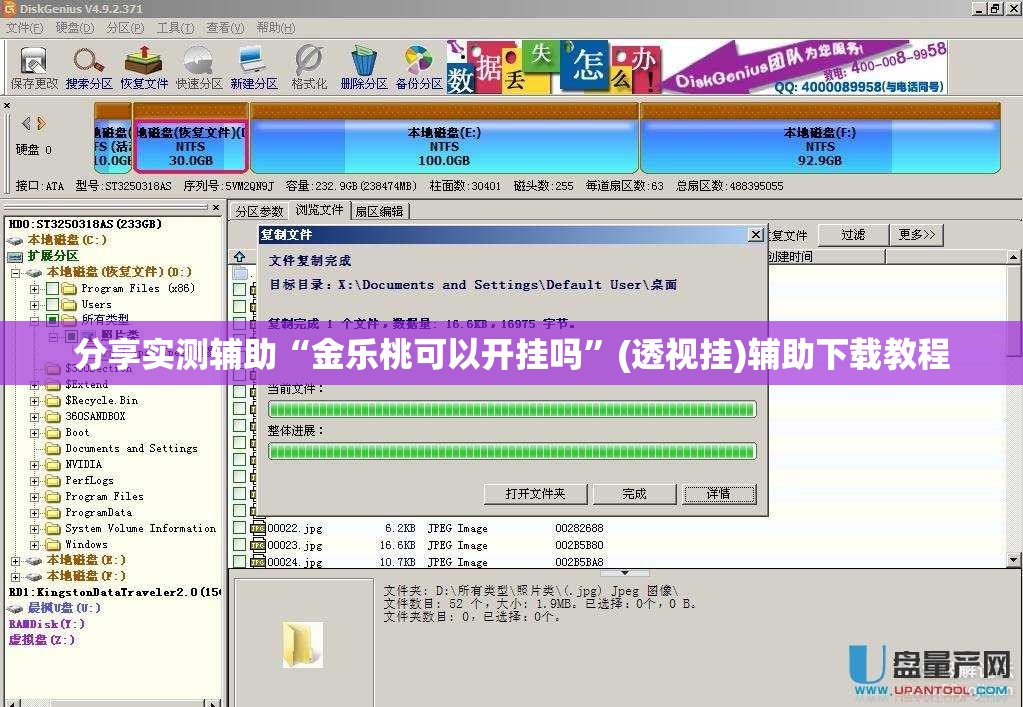This screenshot has height=707, width=1023.
Task: Expand the Windows folder node
Action: click(34, 545)
